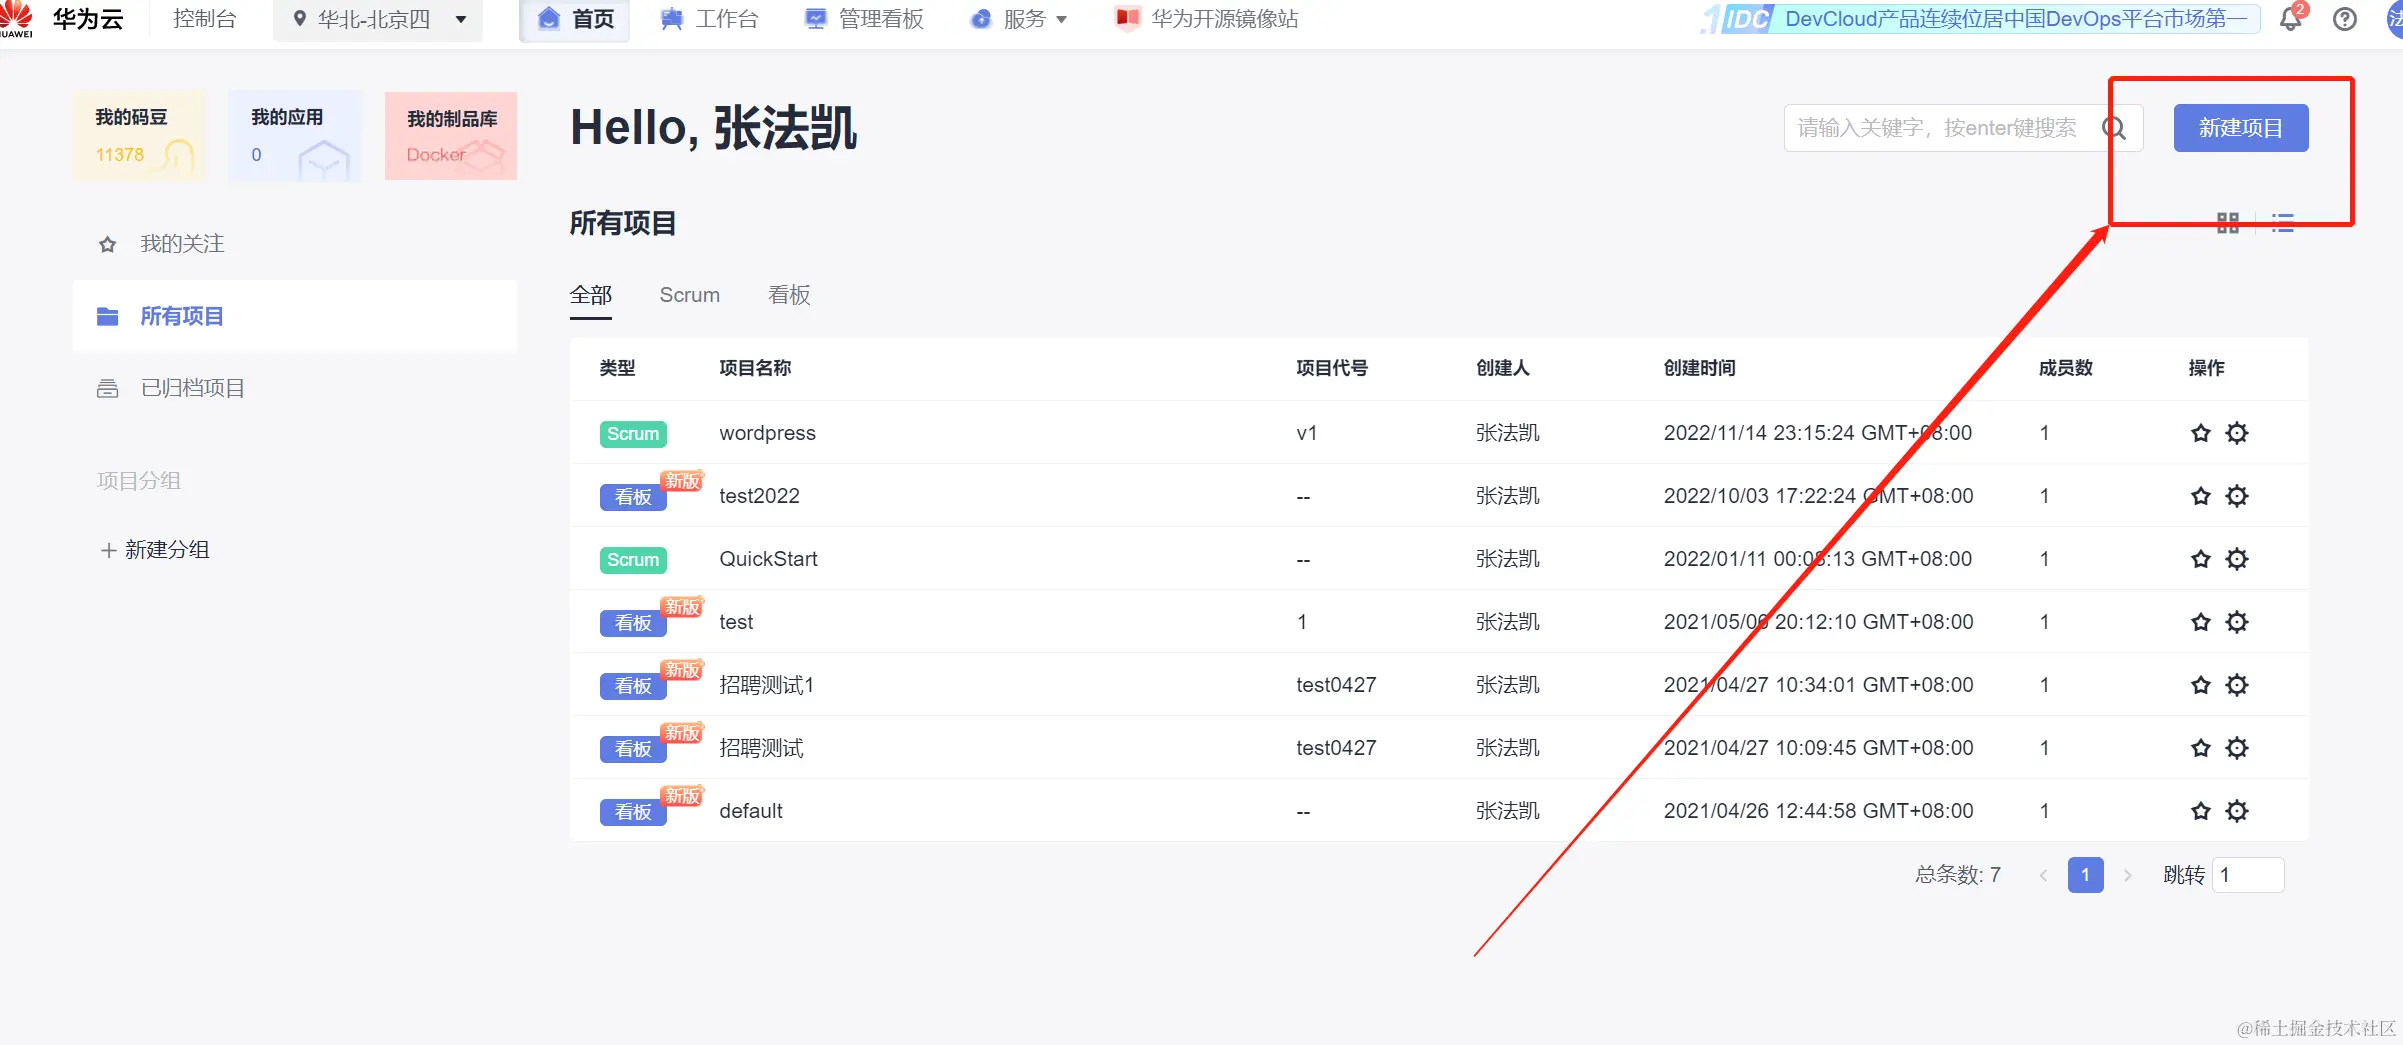Switch to grid card view icon
This screenshot has width=2403, height=1045.
[x=2228, y=223]
